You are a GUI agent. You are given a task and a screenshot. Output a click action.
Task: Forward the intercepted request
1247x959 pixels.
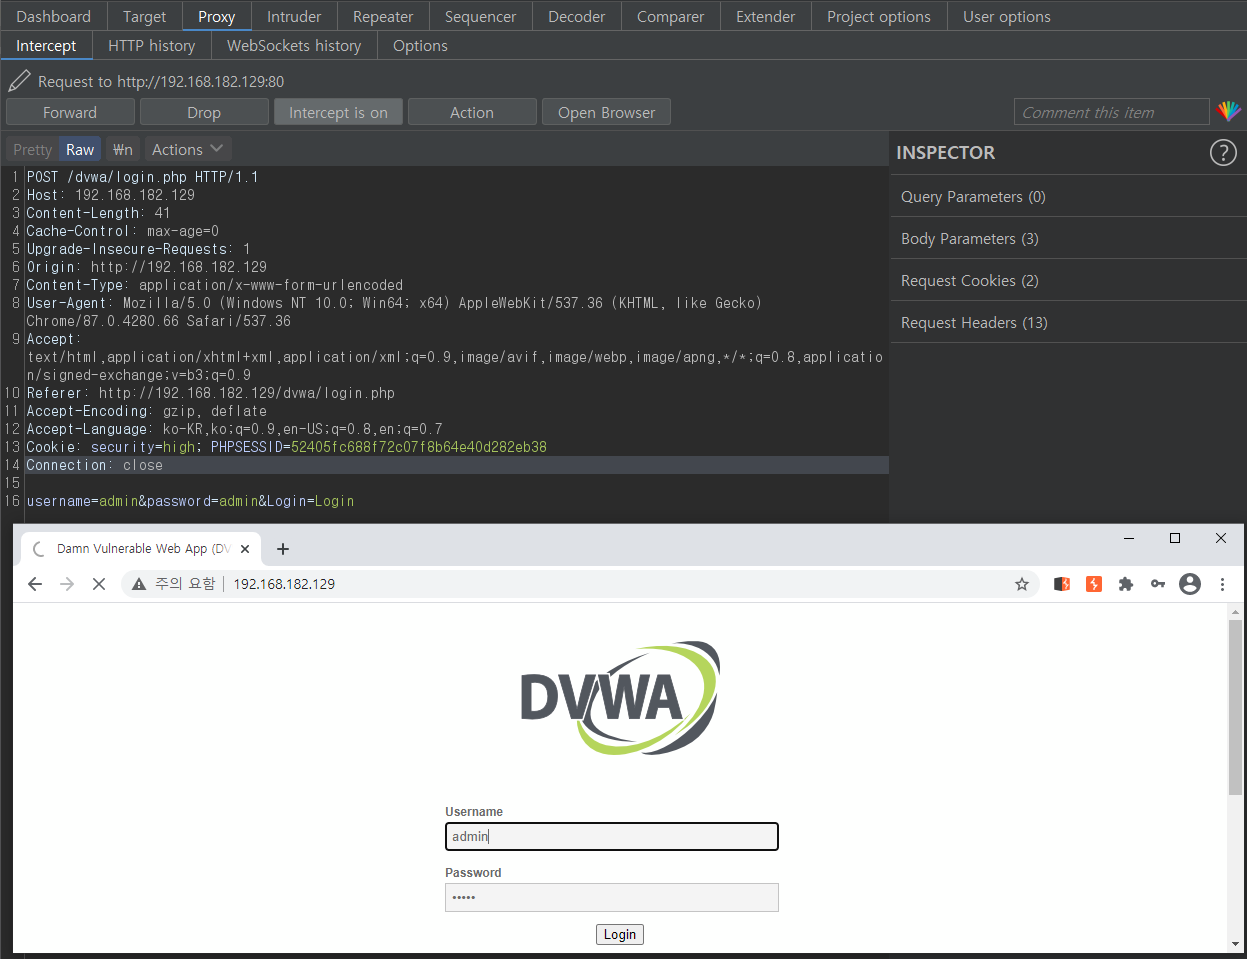tap(70, 112)
